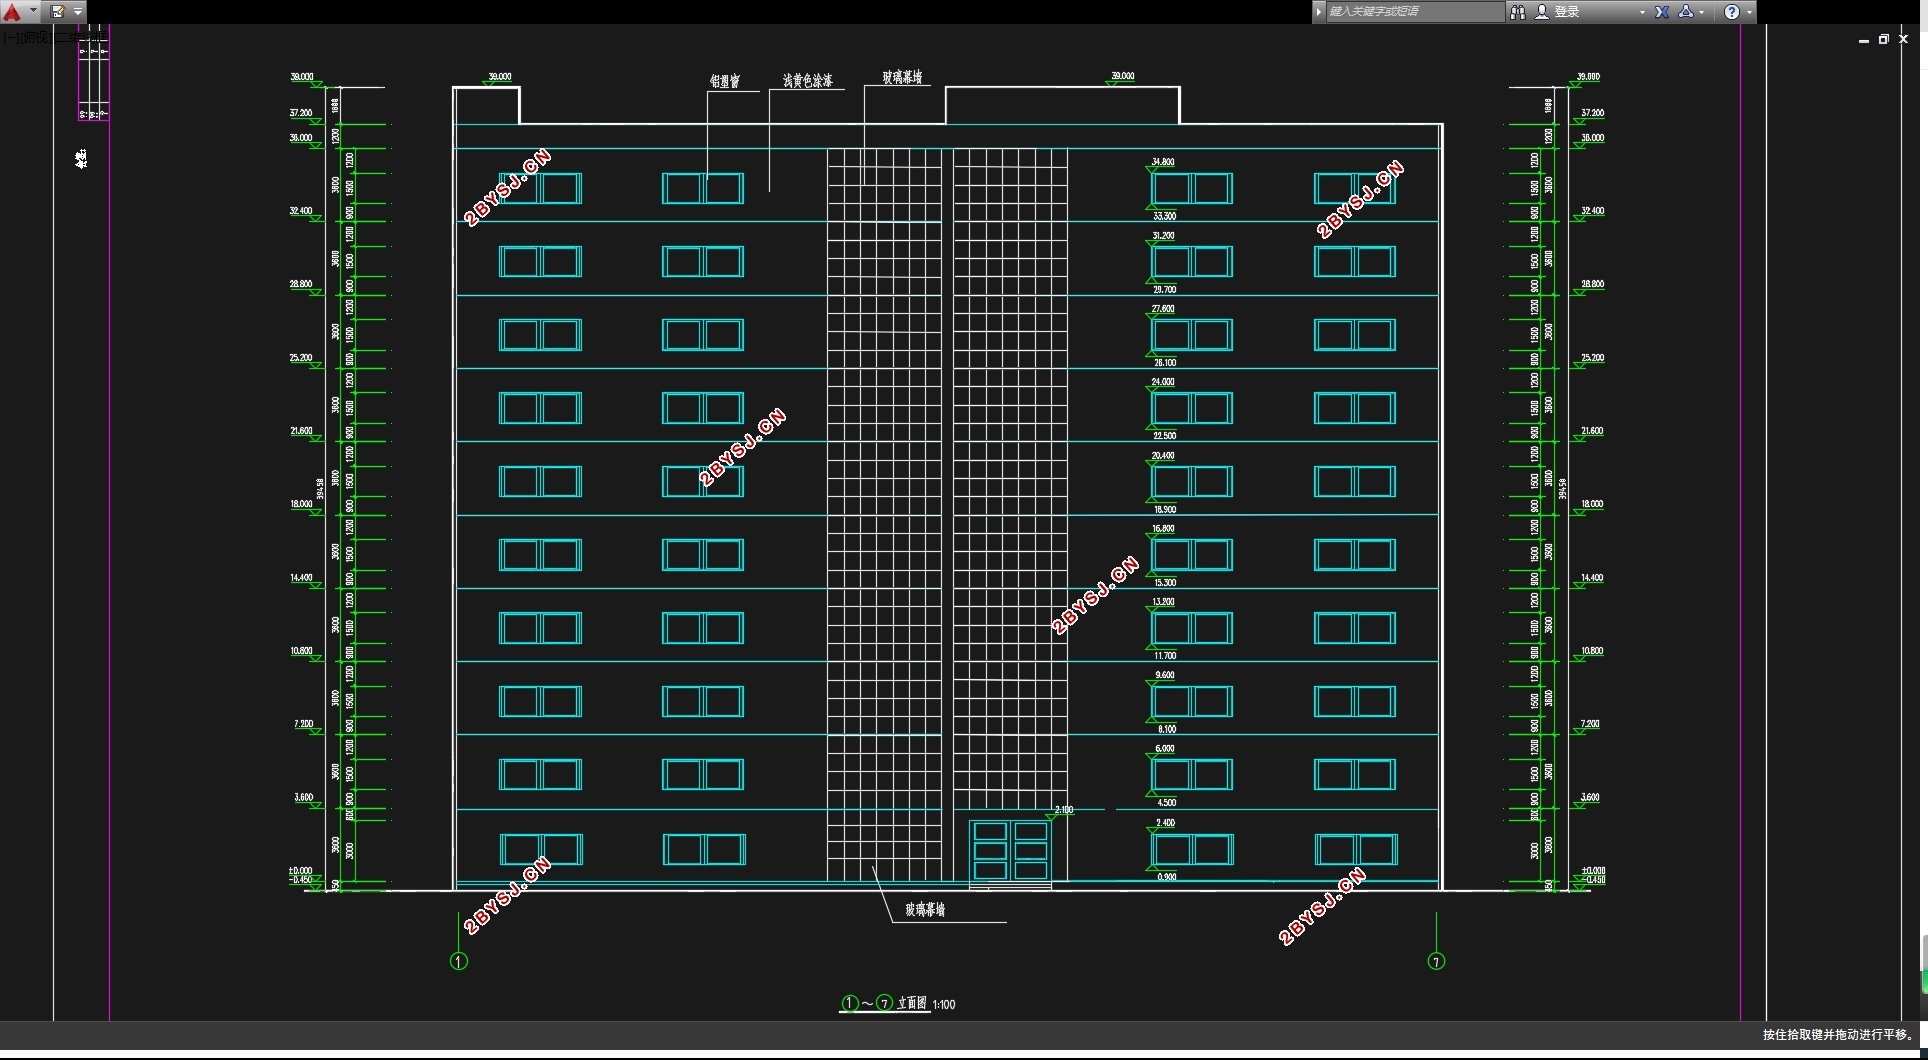Click the Stay Connected triangle icon
Viewport: 1928px width, 1060px height.
coord(1686,12)
